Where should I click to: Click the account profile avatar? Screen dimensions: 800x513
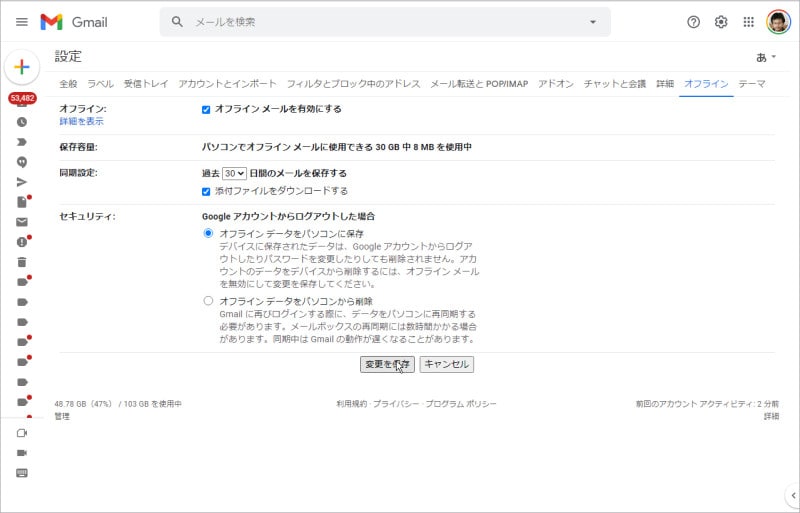778,22
